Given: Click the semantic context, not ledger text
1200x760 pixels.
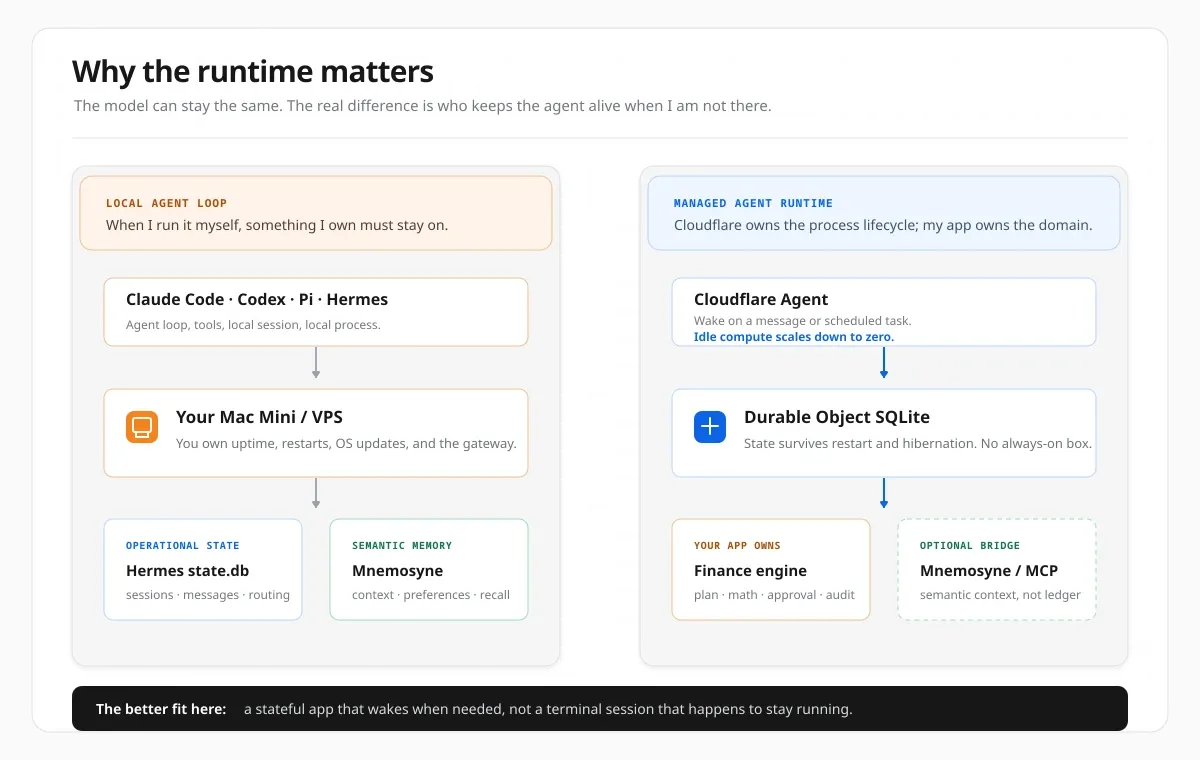Looking at the screenshot, I should (x=1000, y=595).
